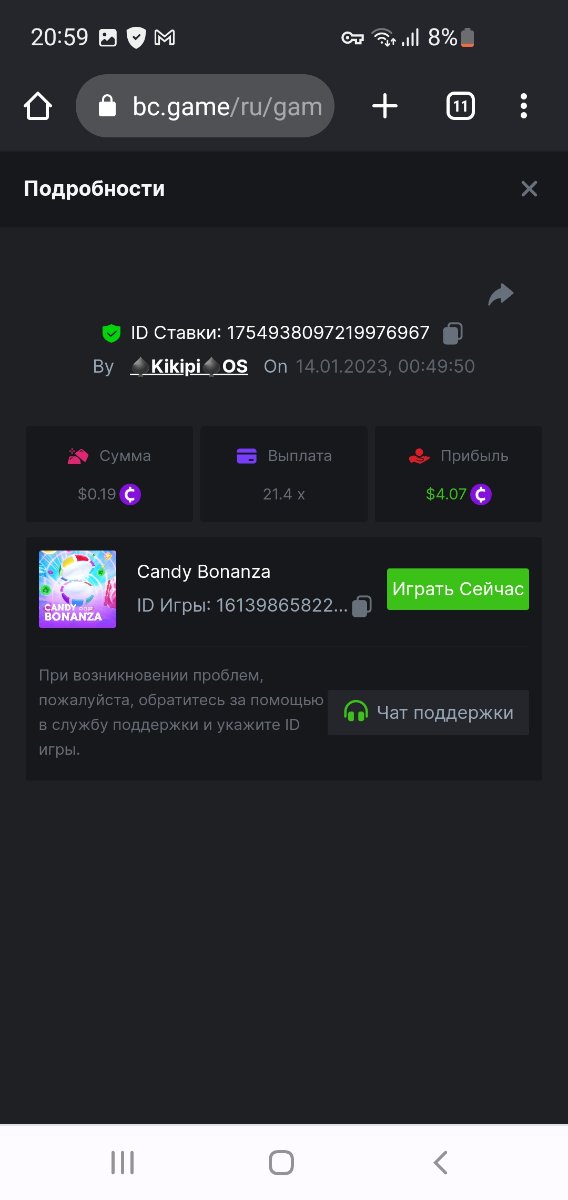Tap the purple coin icon beside $0.19
This screenshot has height=1200, width=568.
pos(130,494)
